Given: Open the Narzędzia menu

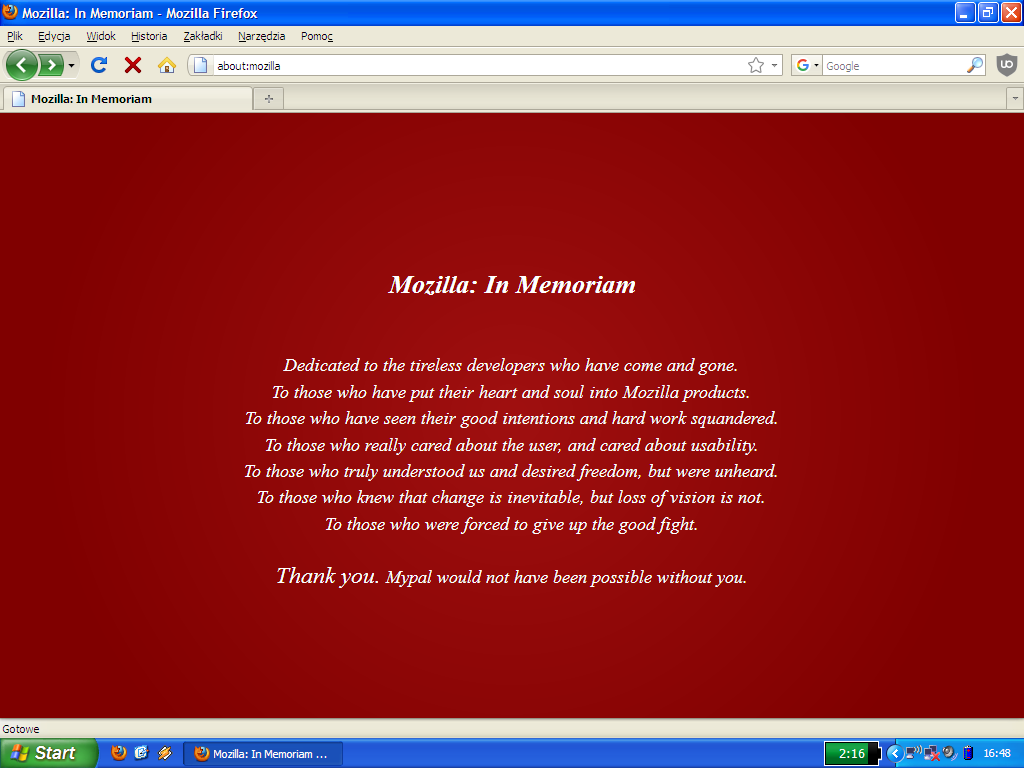Looking at the screenshot, I should tap(262, 36).
